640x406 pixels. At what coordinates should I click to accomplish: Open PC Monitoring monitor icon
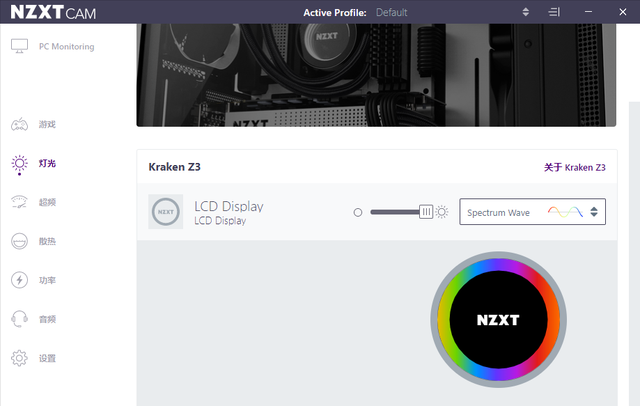pos(19,46)
